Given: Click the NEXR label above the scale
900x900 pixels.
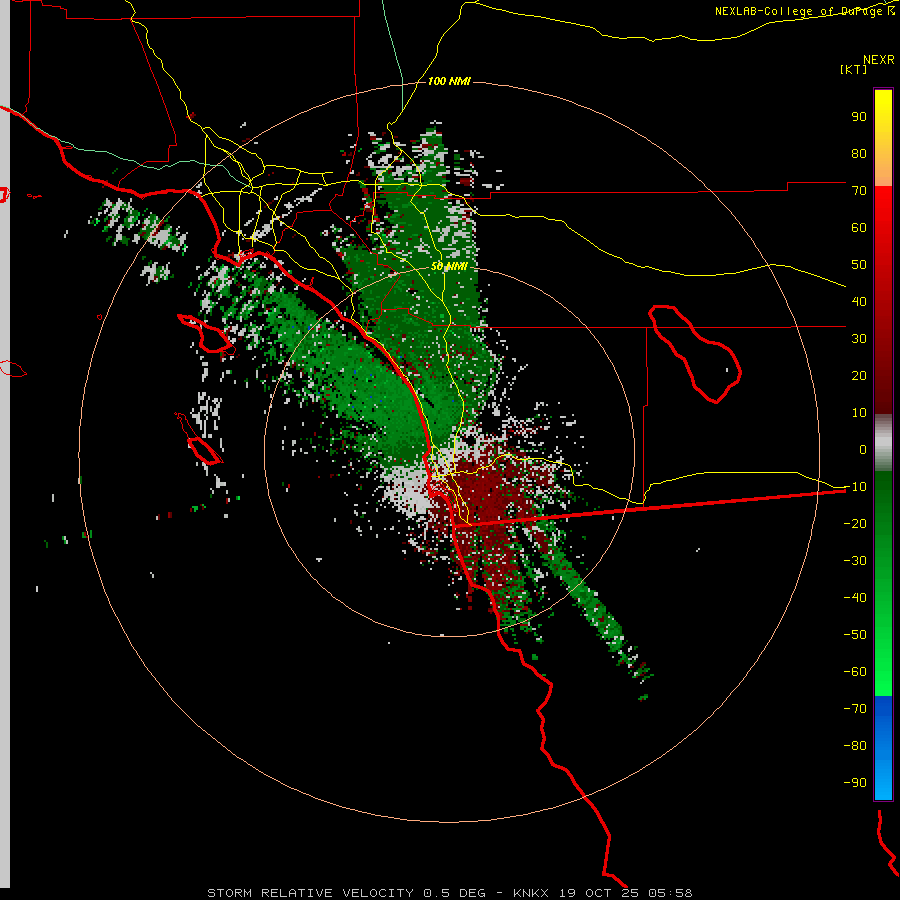Looking at the screenshot, I should 878,60.
